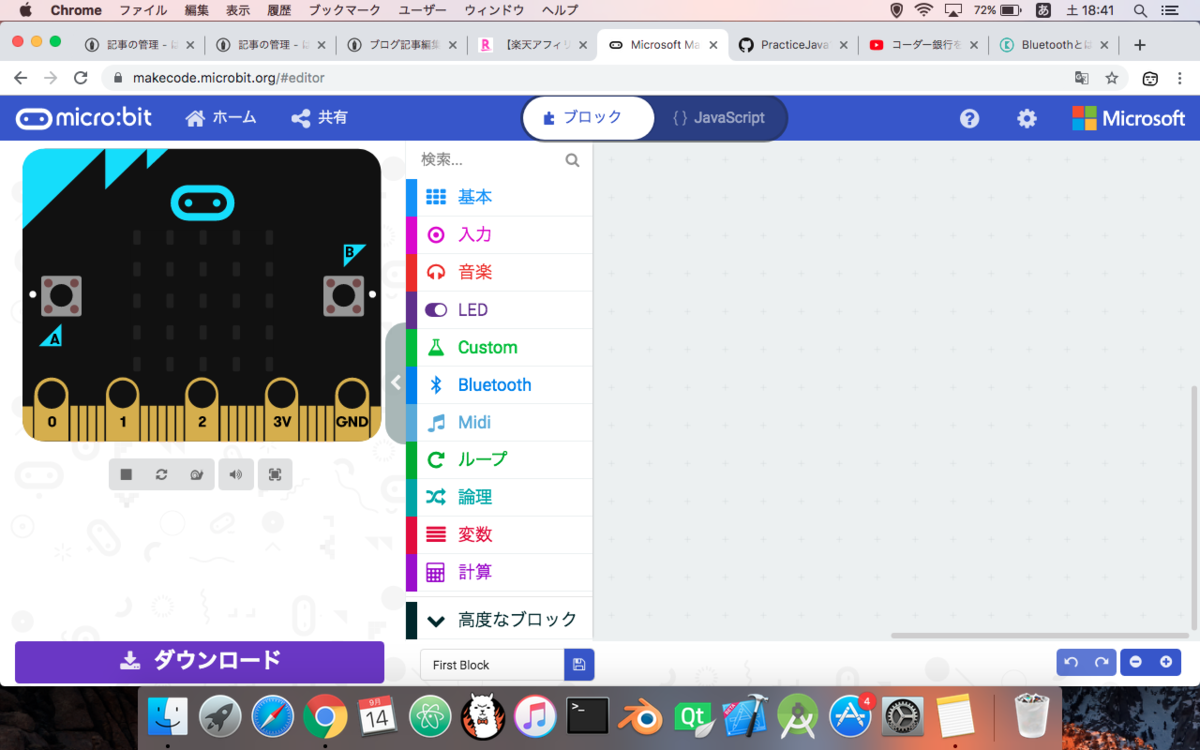The width and height of the screenshot is (1200, 750).
Task: Click the First Block project name field
Action: tap(490, 665)
